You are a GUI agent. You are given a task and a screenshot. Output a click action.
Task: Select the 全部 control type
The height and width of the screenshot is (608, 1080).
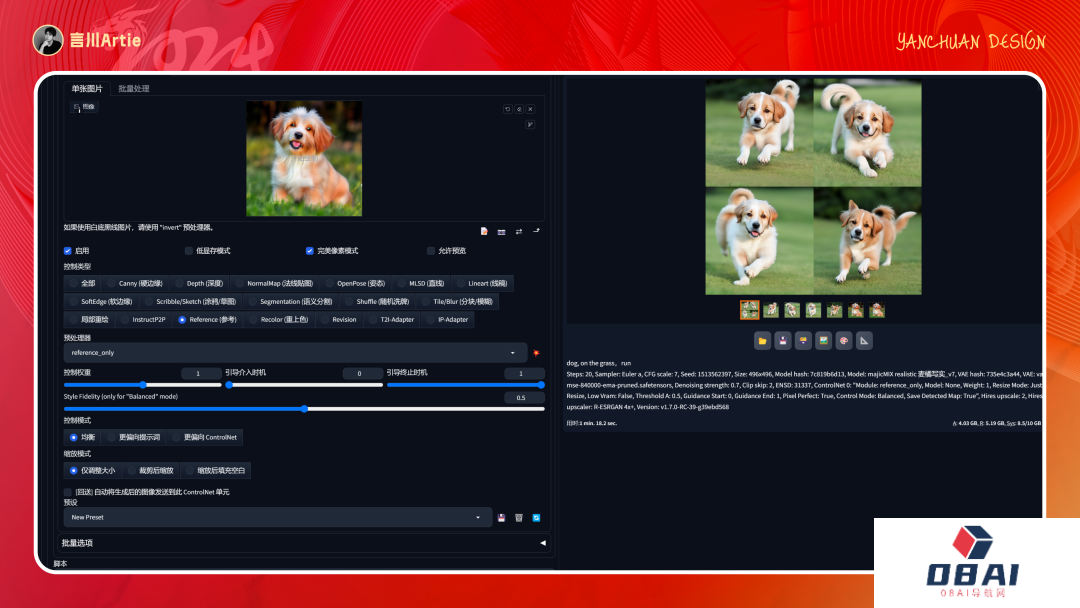tap(82, 283)
